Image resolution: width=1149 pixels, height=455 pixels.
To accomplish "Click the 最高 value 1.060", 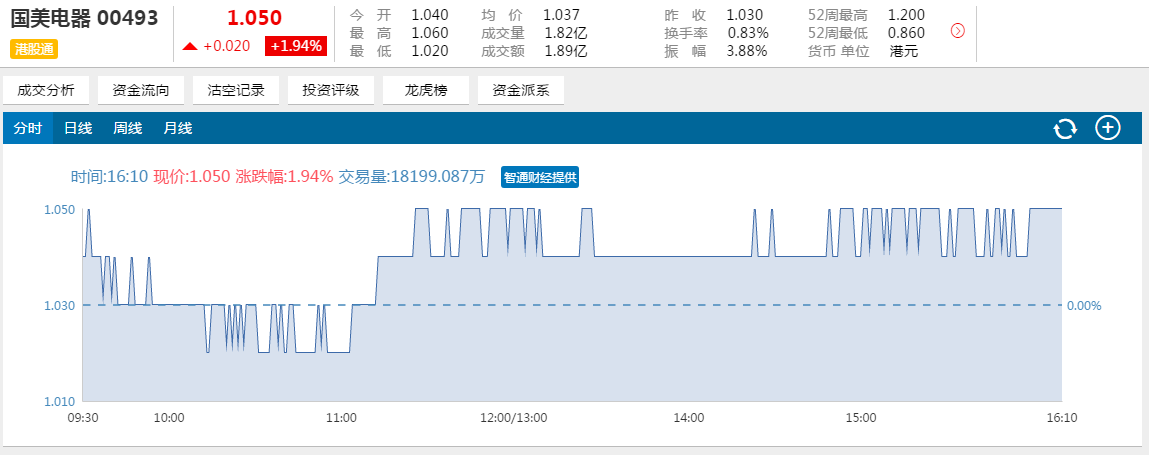I will click(x=430, y=33).
